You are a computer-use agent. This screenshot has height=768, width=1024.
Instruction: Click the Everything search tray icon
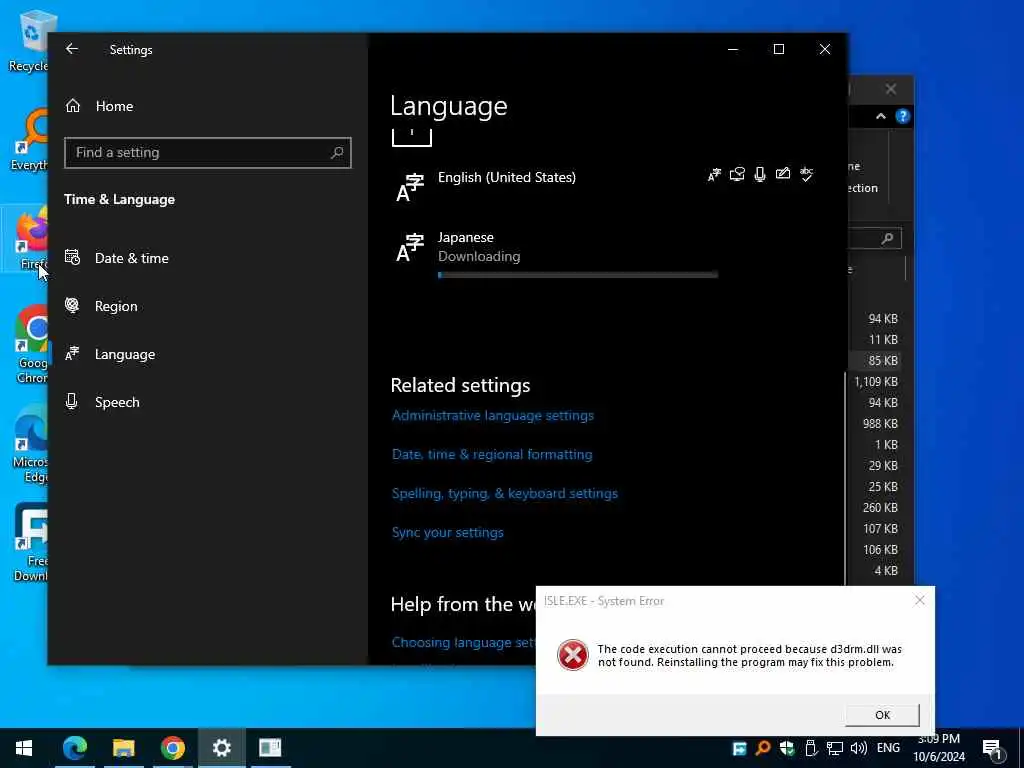click(763, 748)
